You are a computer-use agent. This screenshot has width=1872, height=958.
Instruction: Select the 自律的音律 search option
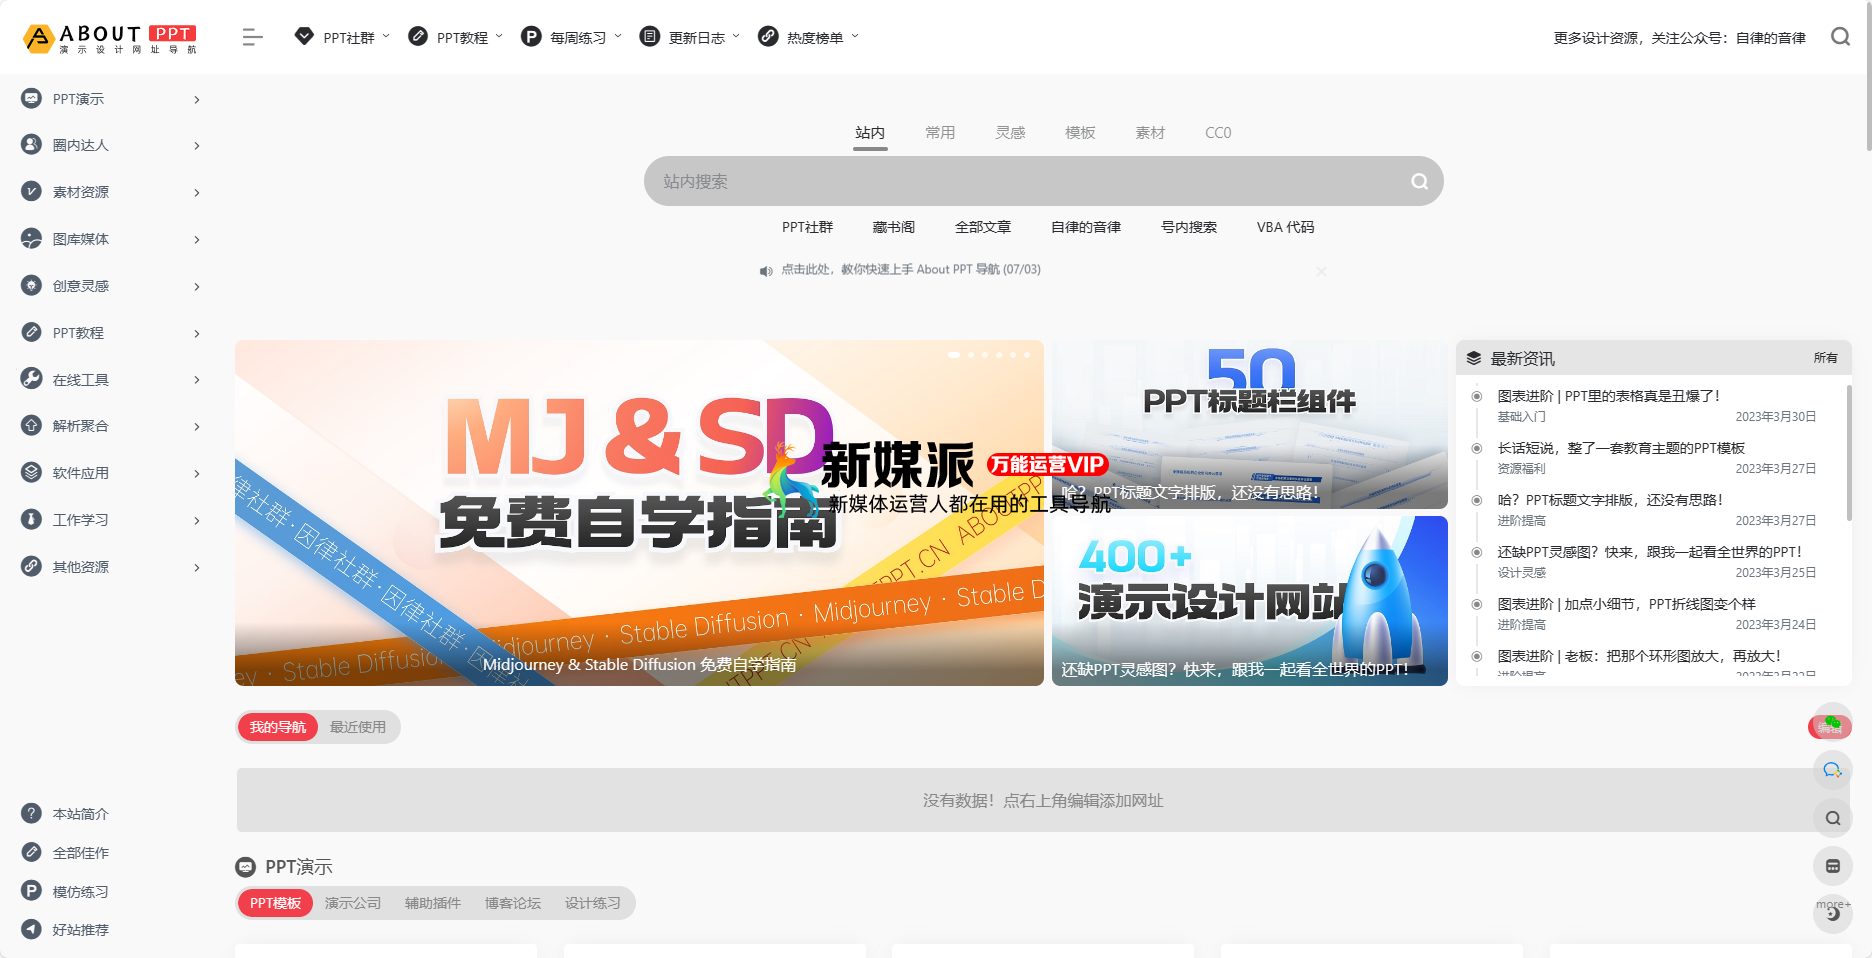click(1086, 227)
